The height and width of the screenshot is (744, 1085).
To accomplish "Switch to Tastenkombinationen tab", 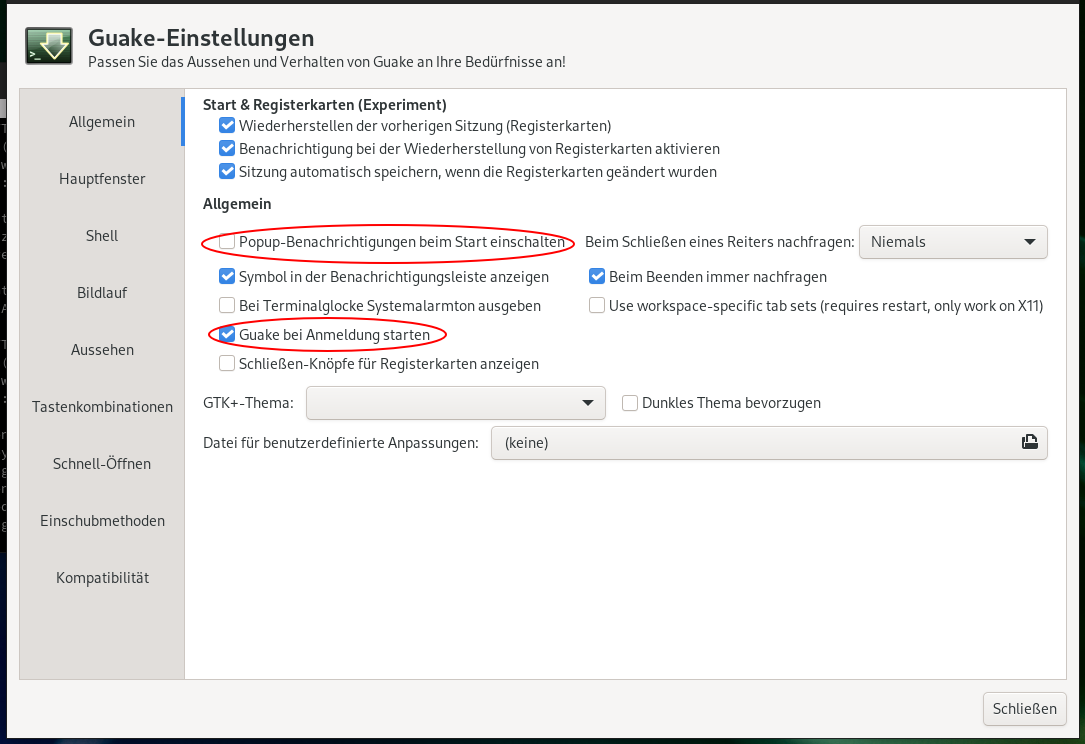I will [102, 407].
